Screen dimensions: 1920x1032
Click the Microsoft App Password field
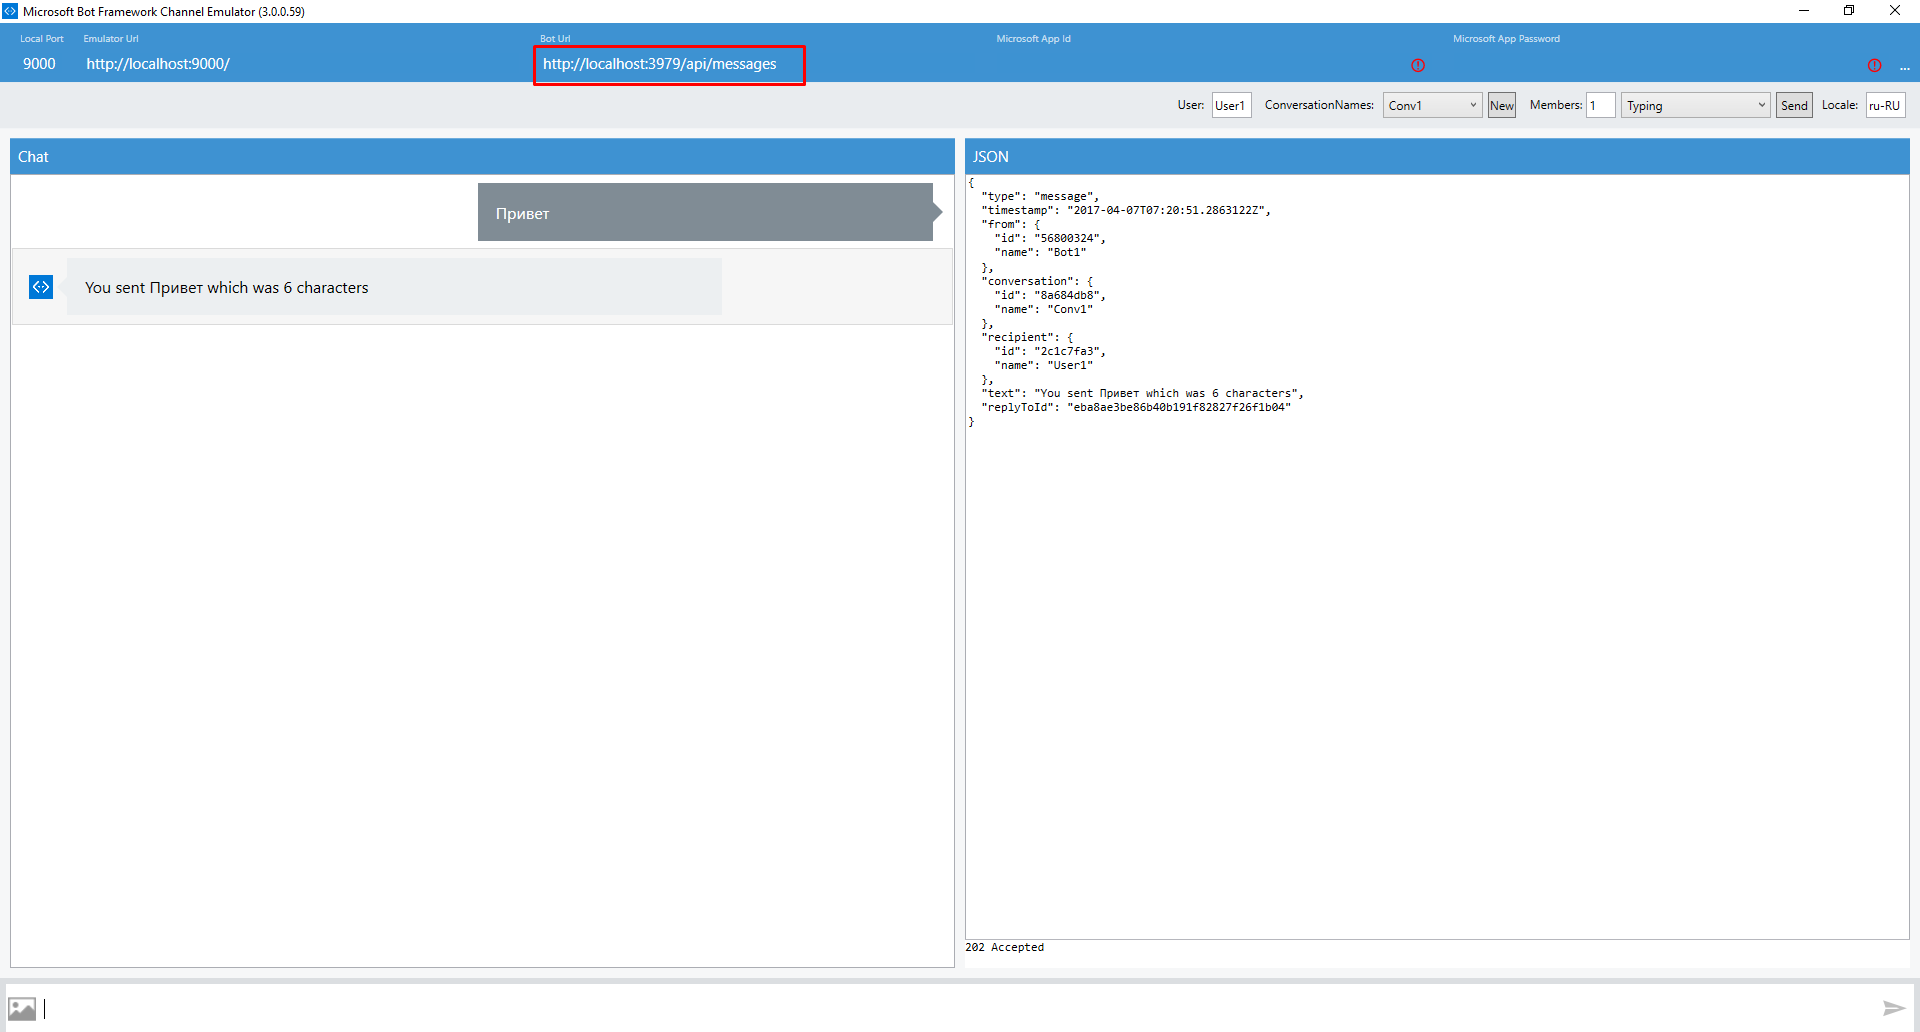pyautogui.click(x=1657, y=64)
